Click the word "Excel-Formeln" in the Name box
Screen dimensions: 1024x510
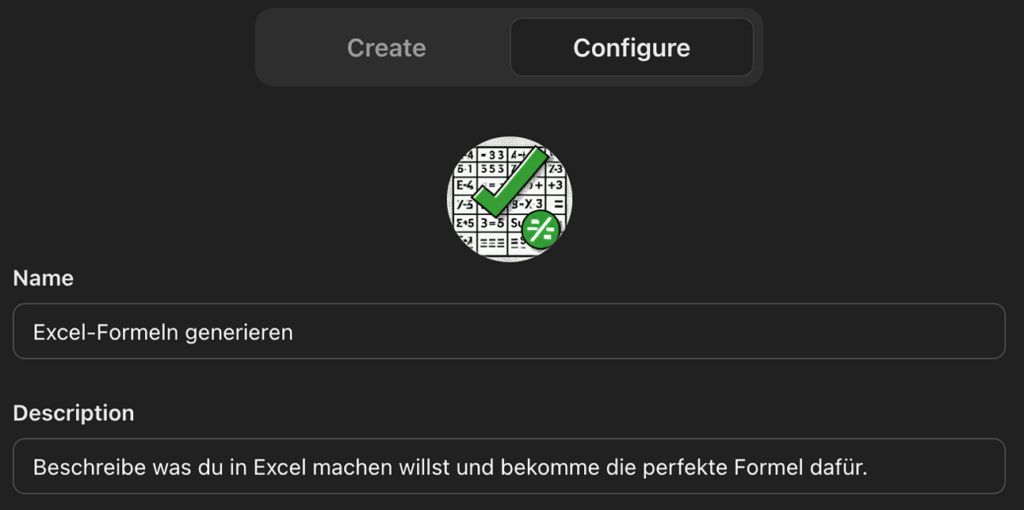(x=94, y=332)
